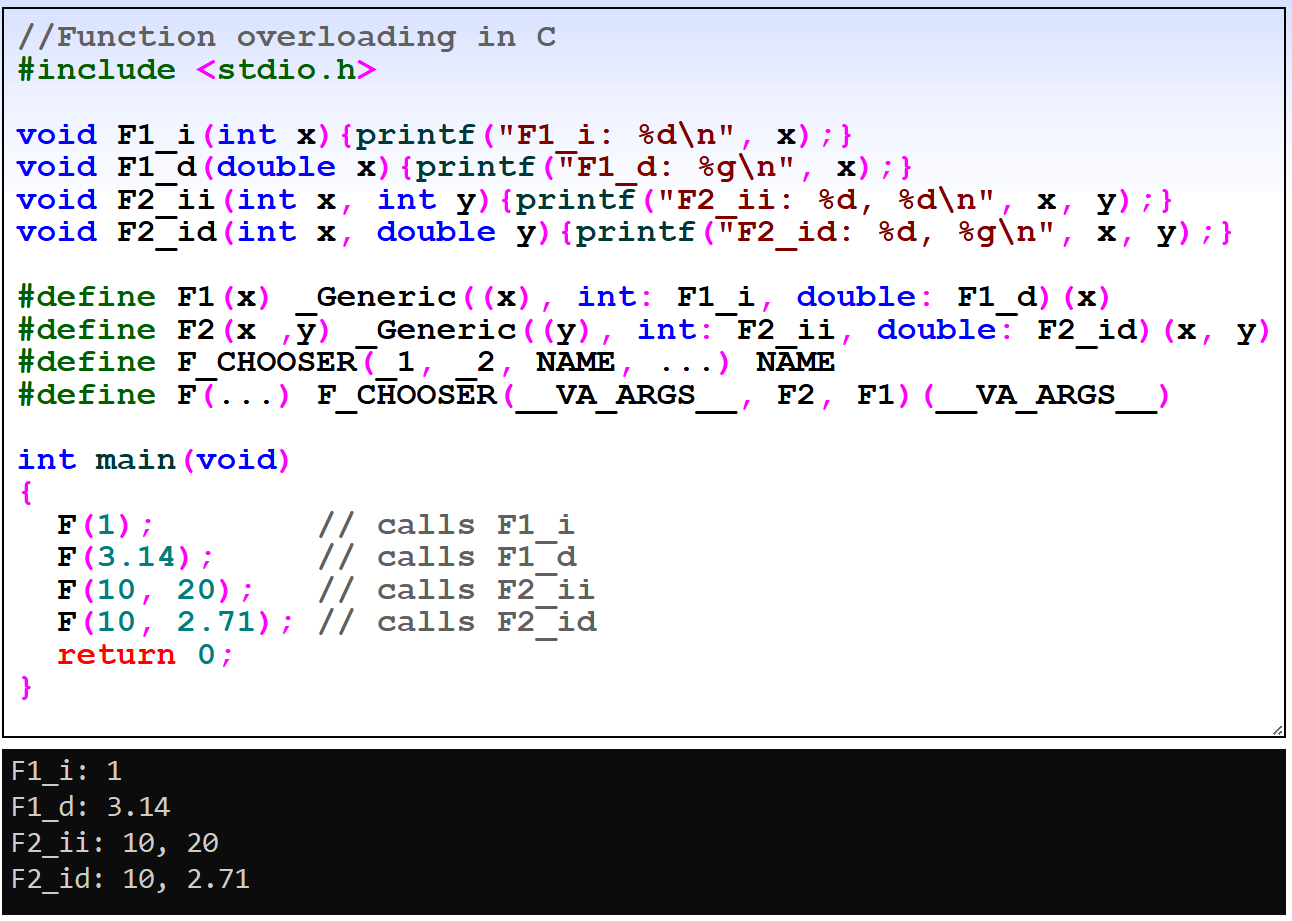This screenshot has width=1292, height=921.
Task: Click the 'F(1);' call statement
Action: point(106,525)
